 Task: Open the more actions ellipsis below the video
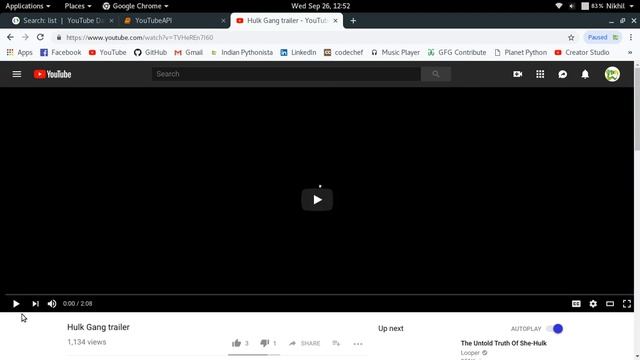pyautogui.click(x=358, y=344)
